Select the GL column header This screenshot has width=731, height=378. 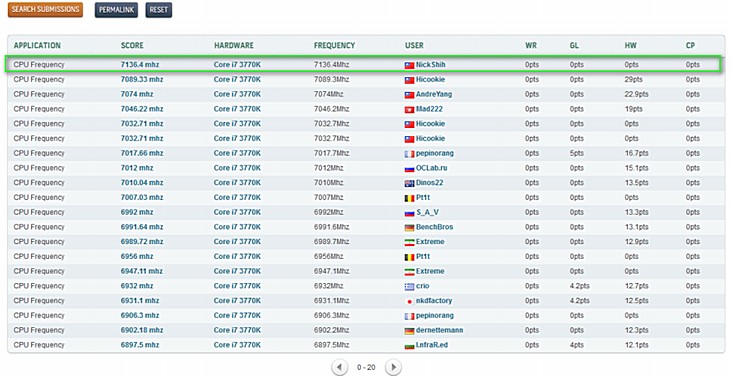coord(574,46)
